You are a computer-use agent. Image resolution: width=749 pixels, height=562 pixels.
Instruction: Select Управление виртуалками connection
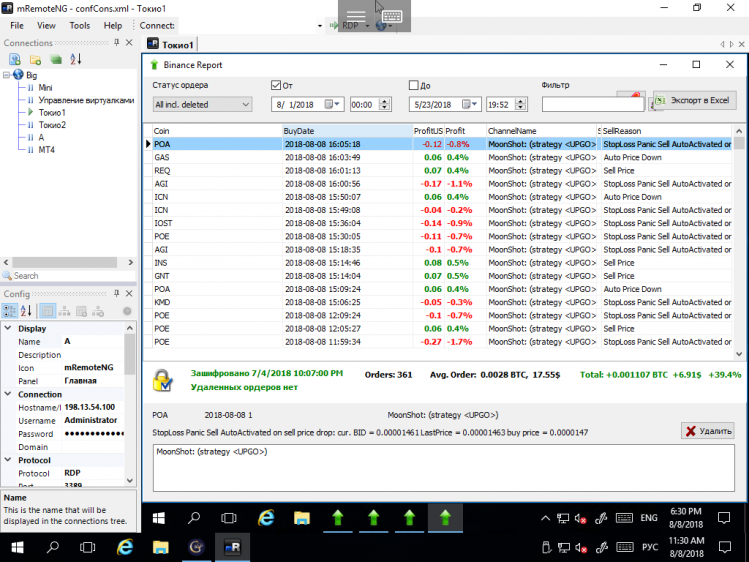coord(86,100)
